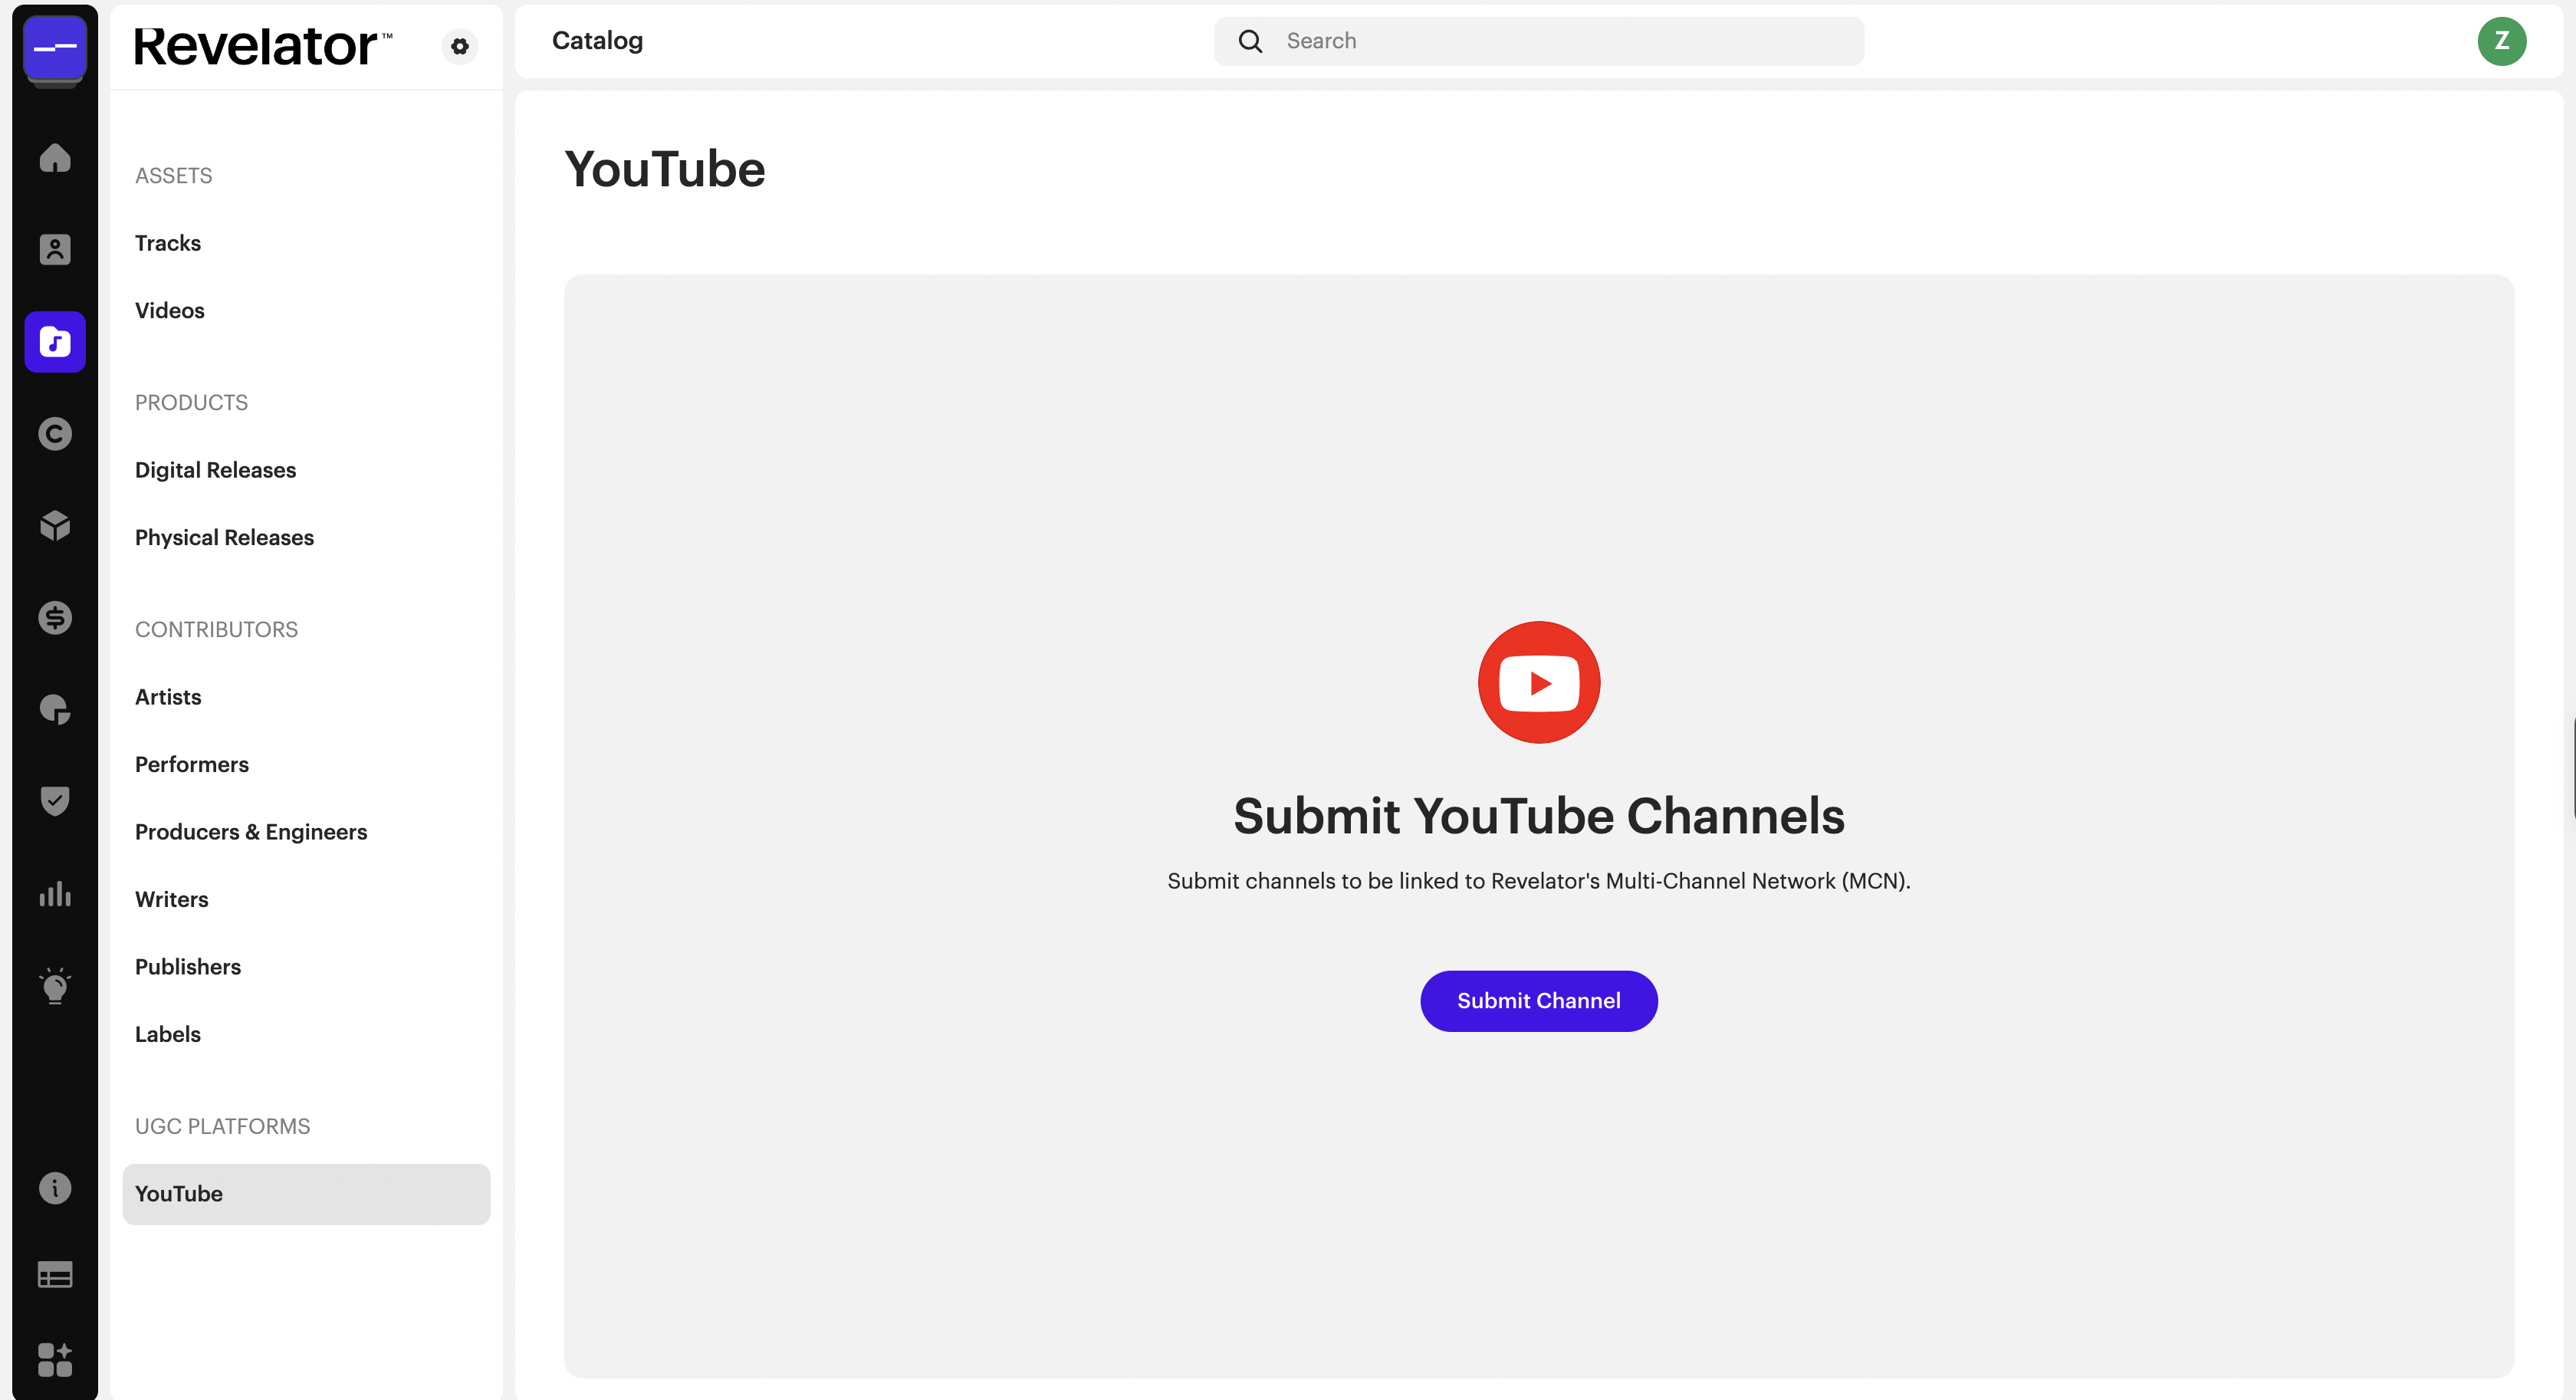This screenshot has height=1400, width=2576.
Task: Open the shield checkmark icon in the left rail
Action: tap(55, 801)
